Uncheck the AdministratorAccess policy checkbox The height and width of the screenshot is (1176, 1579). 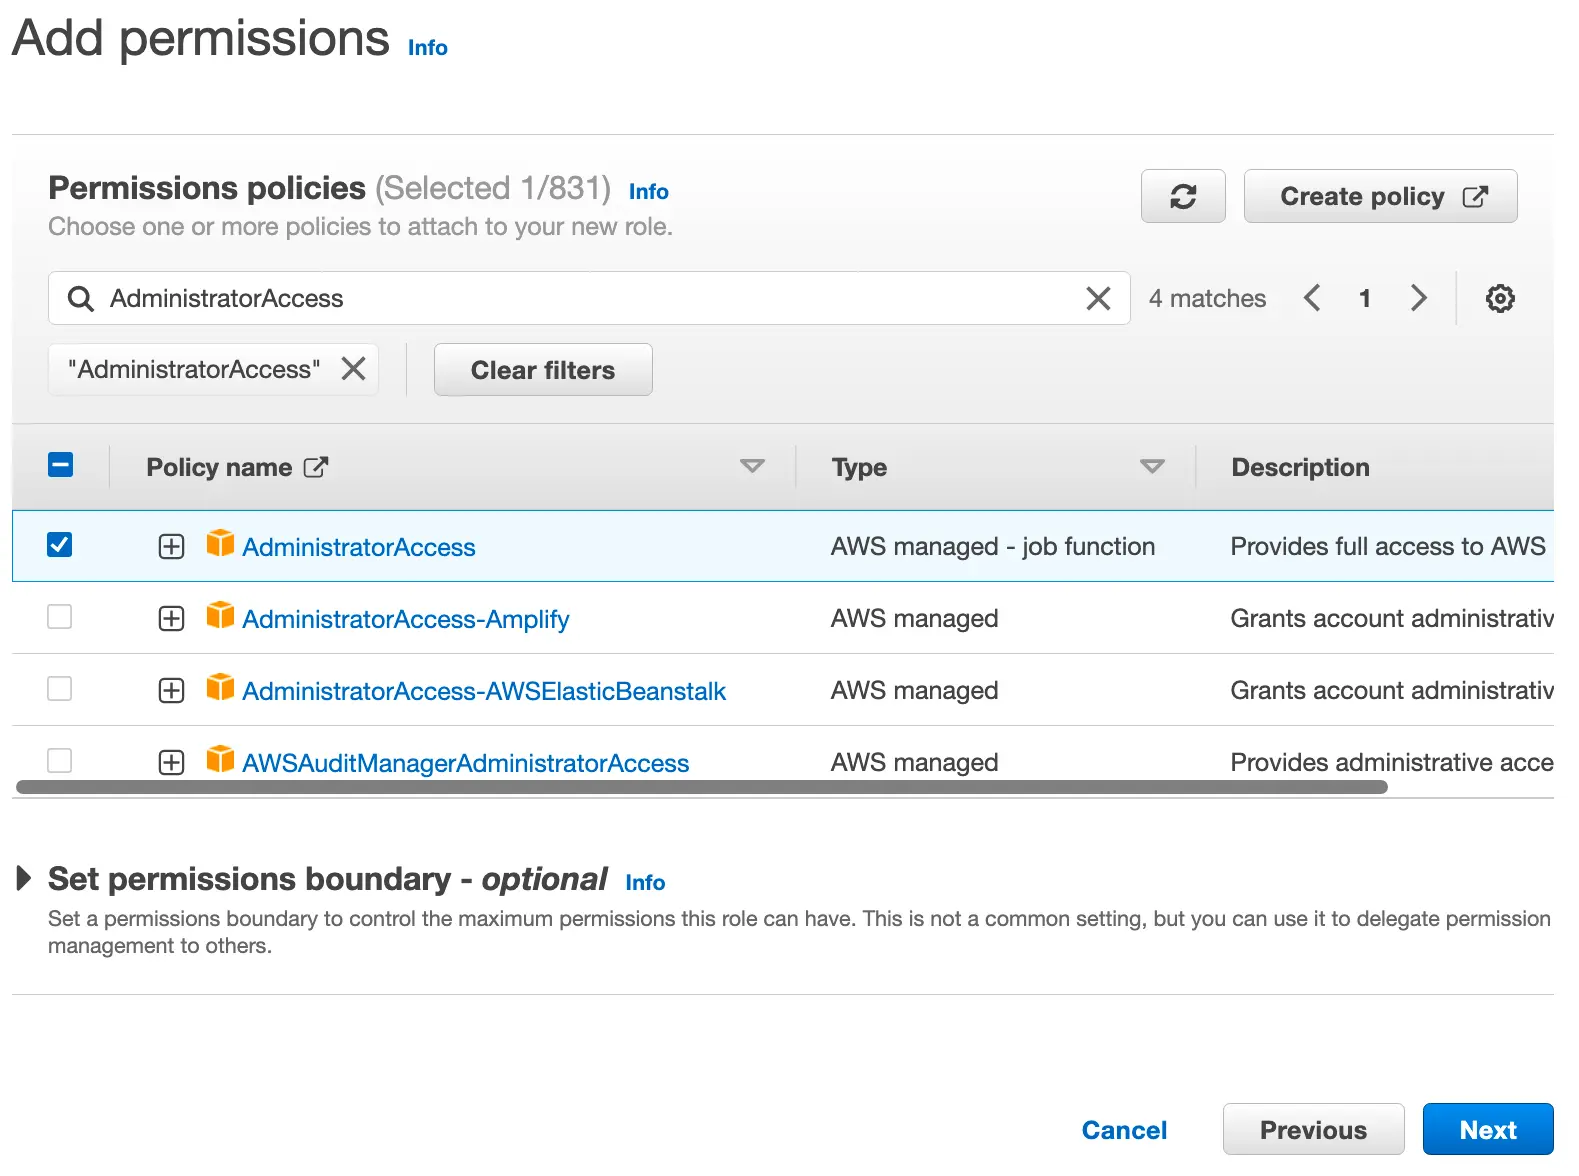(60, 545)
